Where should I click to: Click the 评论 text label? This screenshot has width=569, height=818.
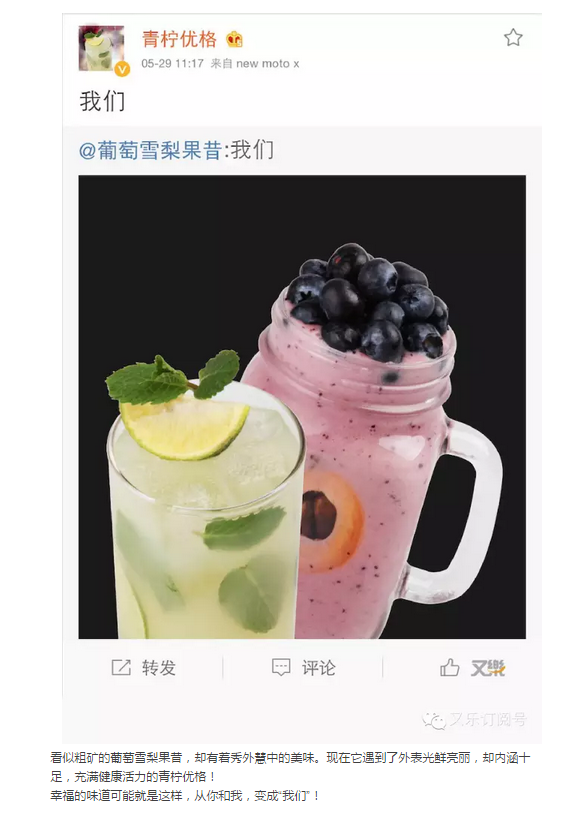tap(318, 668)
